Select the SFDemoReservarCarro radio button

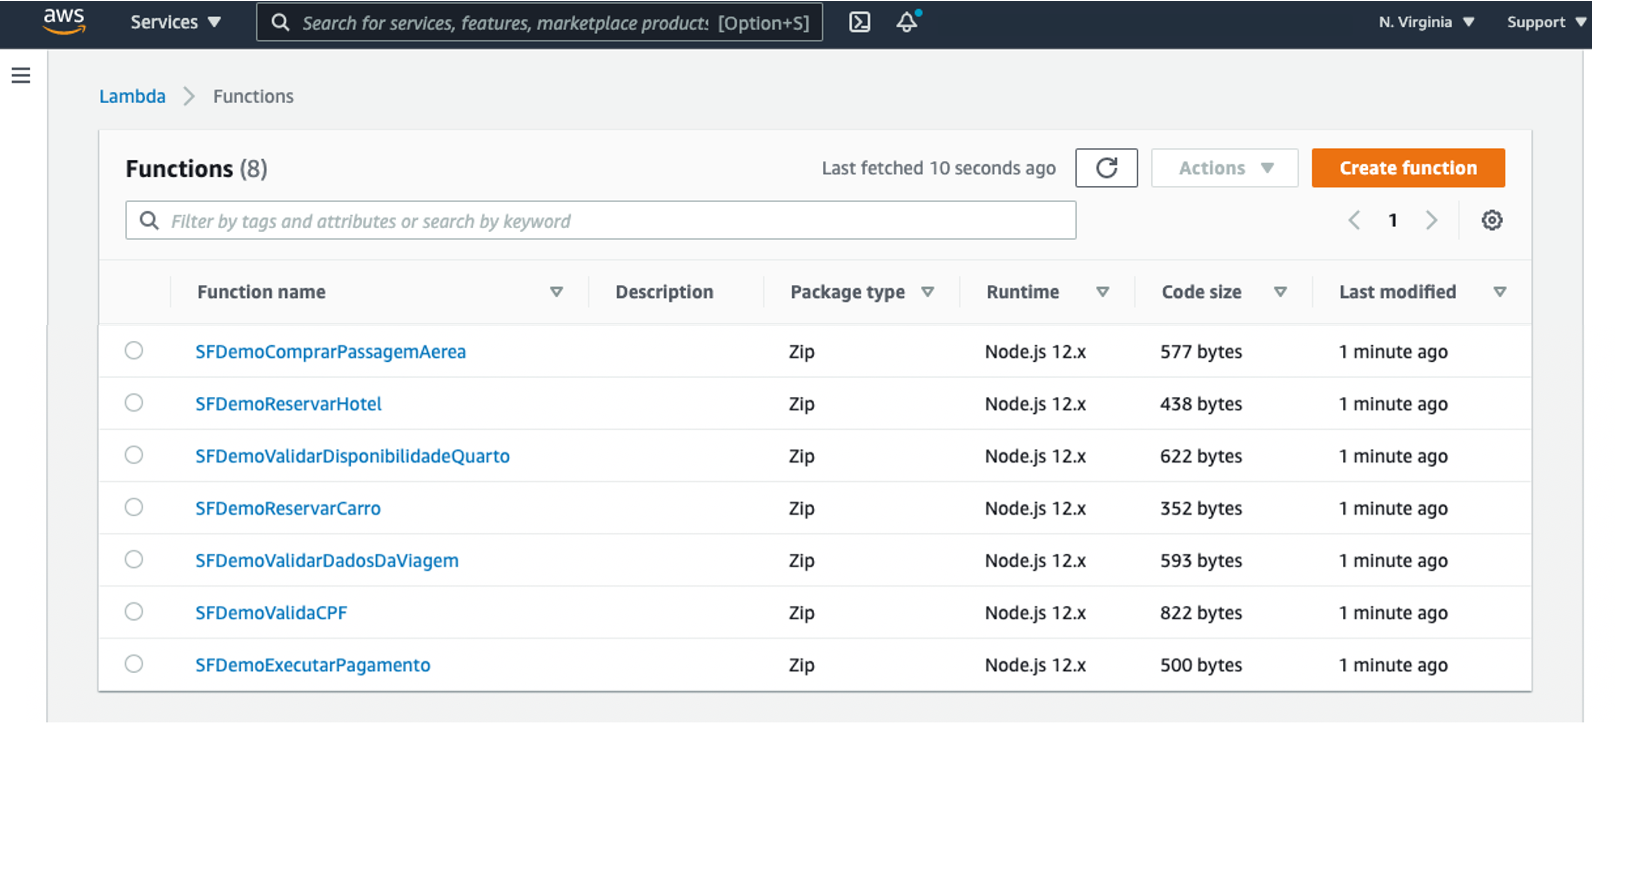point(134,507)
